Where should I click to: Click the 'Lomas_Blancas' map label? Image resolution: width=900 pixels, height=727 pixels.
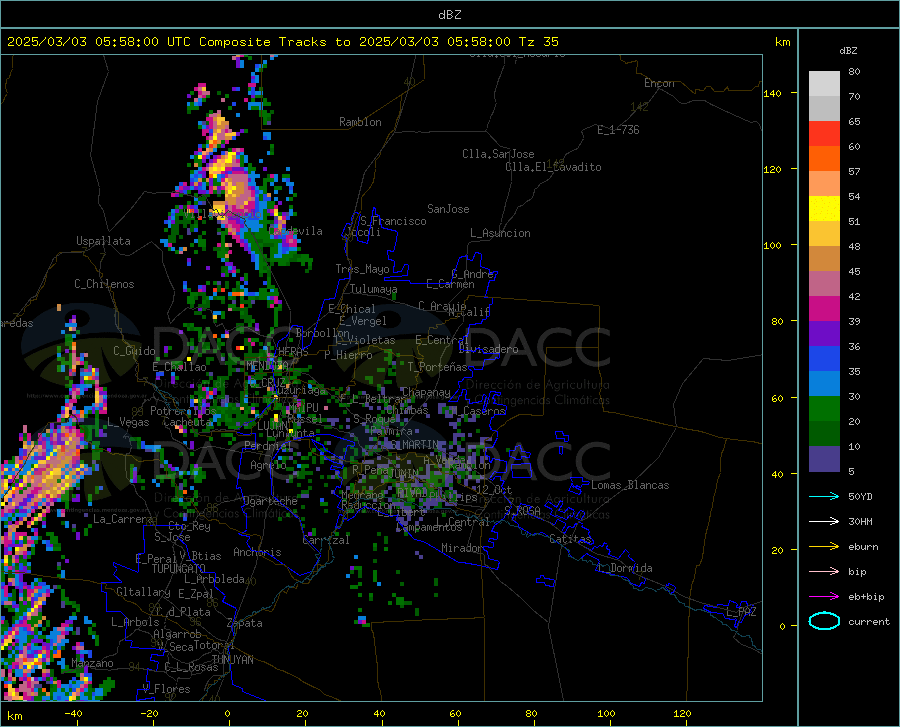tap(630, 485)
